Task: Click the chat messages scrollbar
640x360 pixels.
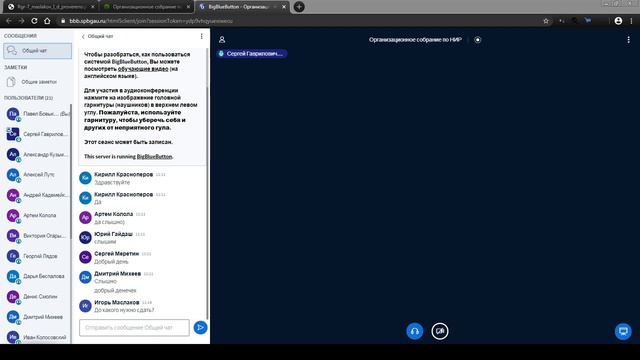Action: point(207,202)
